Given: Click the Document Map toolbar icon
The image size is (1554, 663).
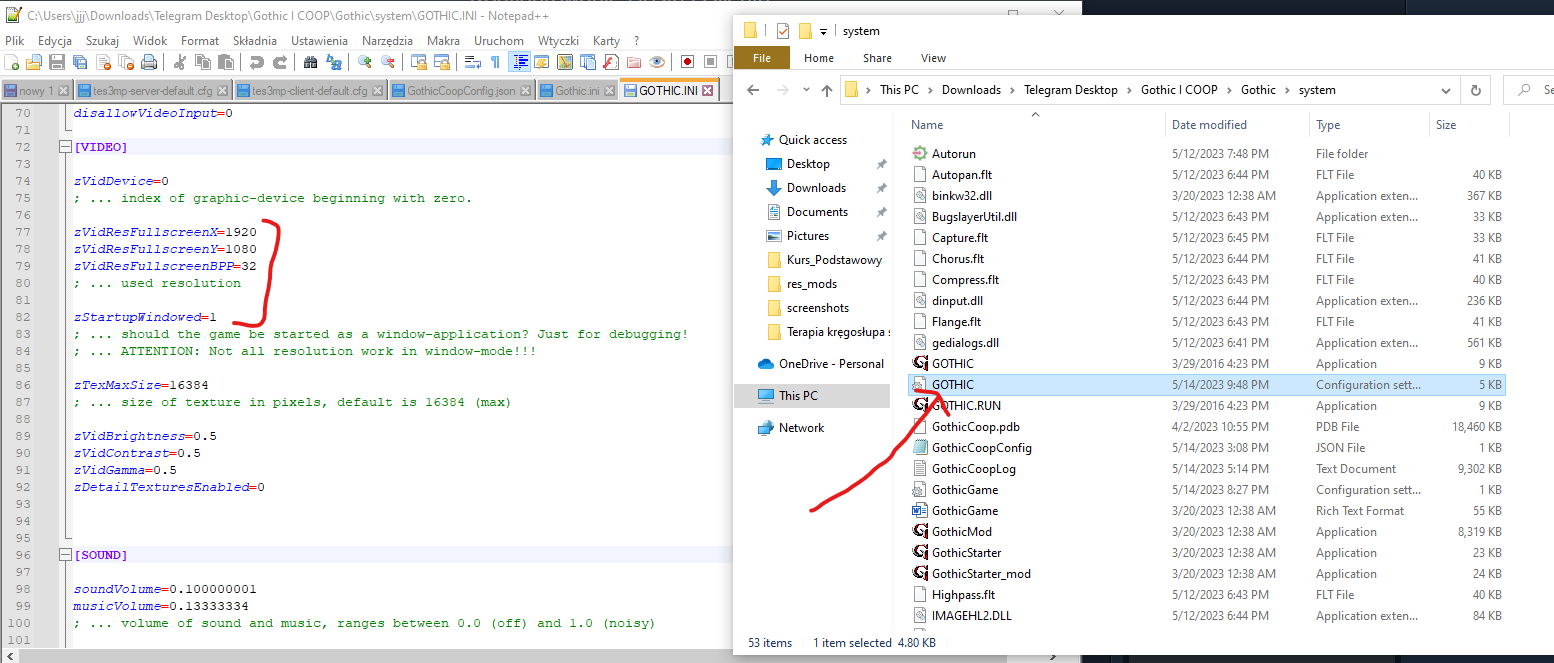Looking at the screenshot, I should [564, 62].
